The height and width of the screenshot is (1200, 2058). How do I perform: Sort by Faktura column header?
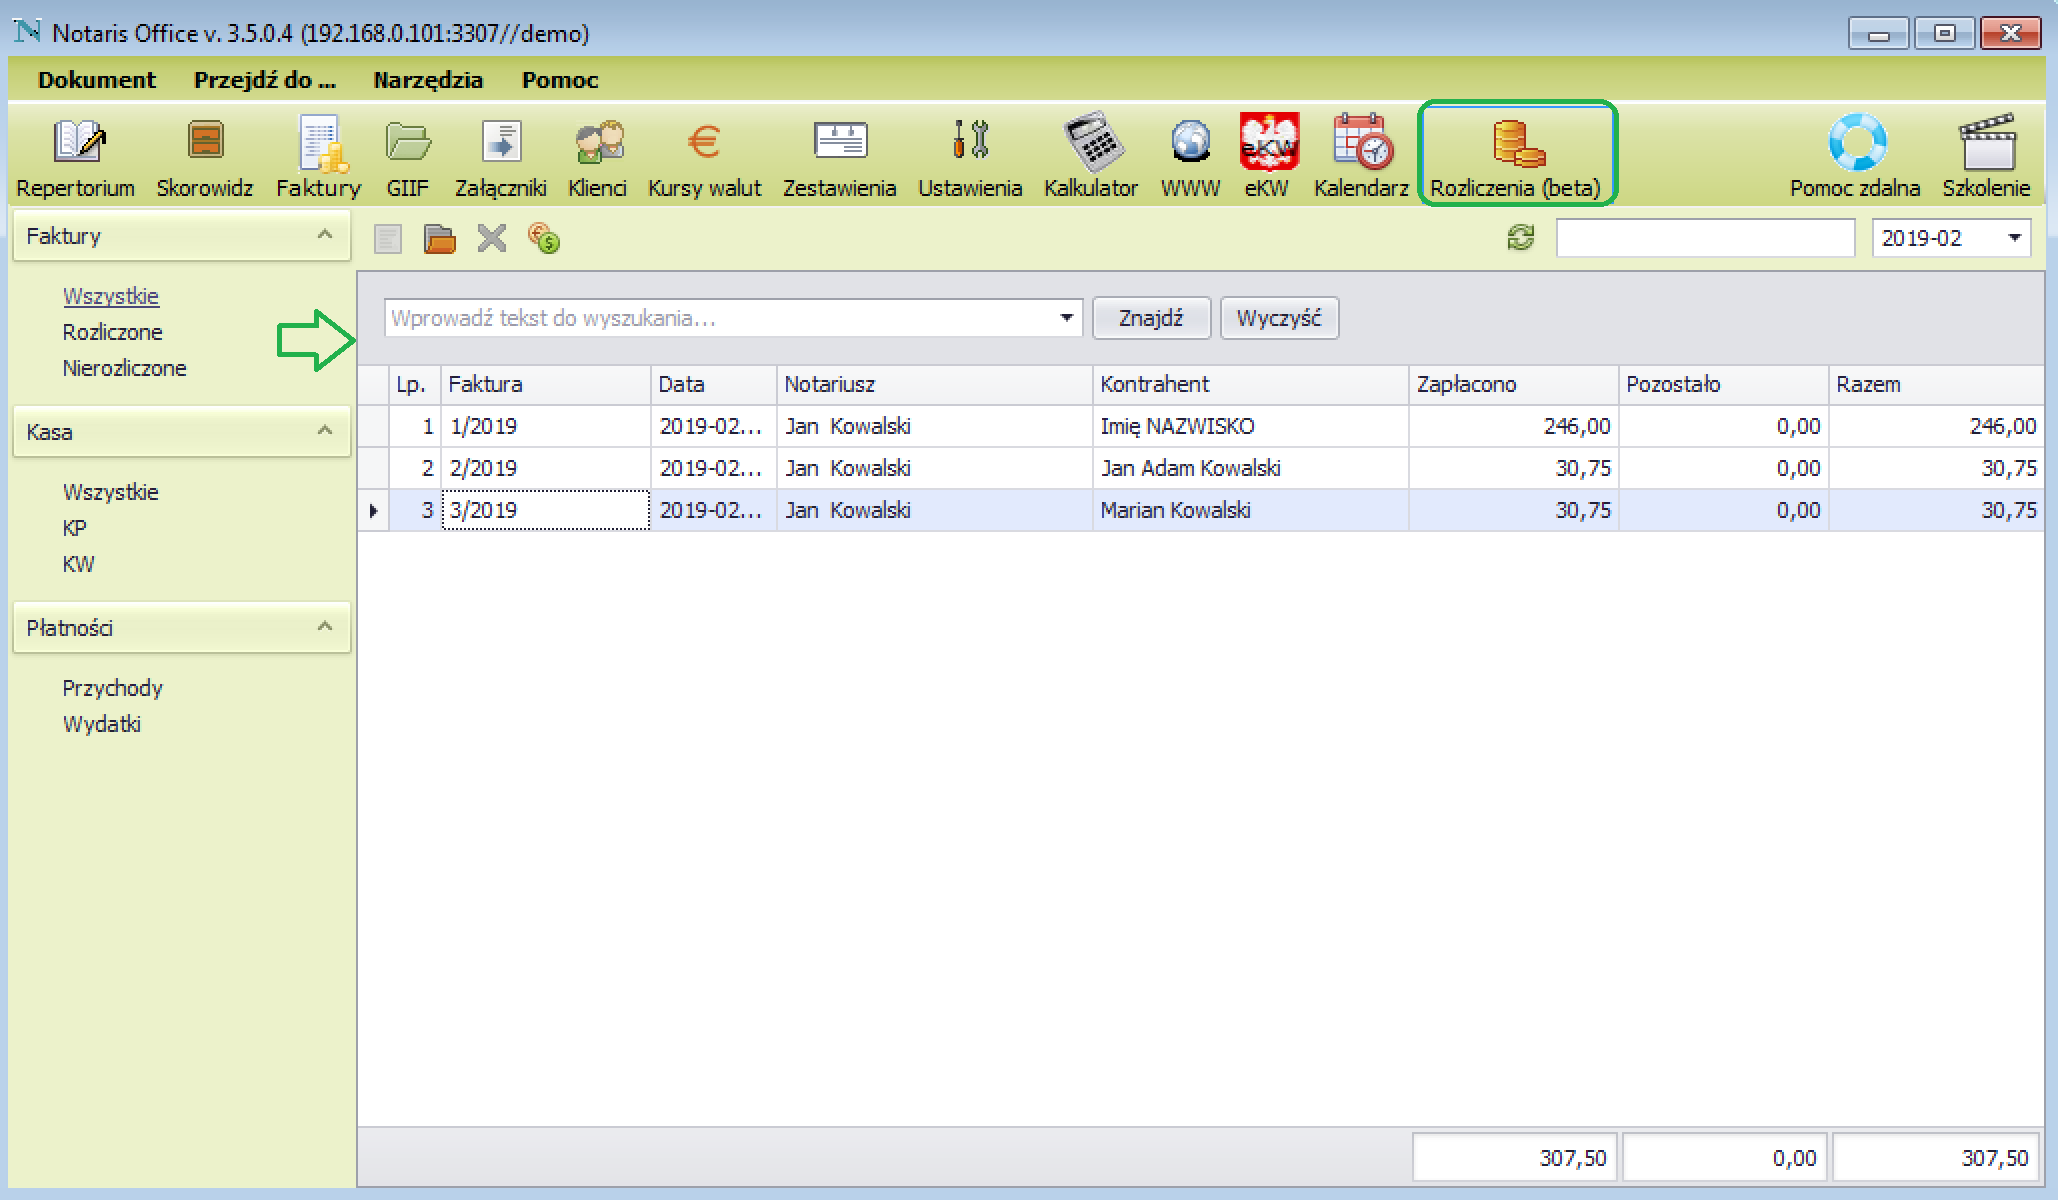546,384
